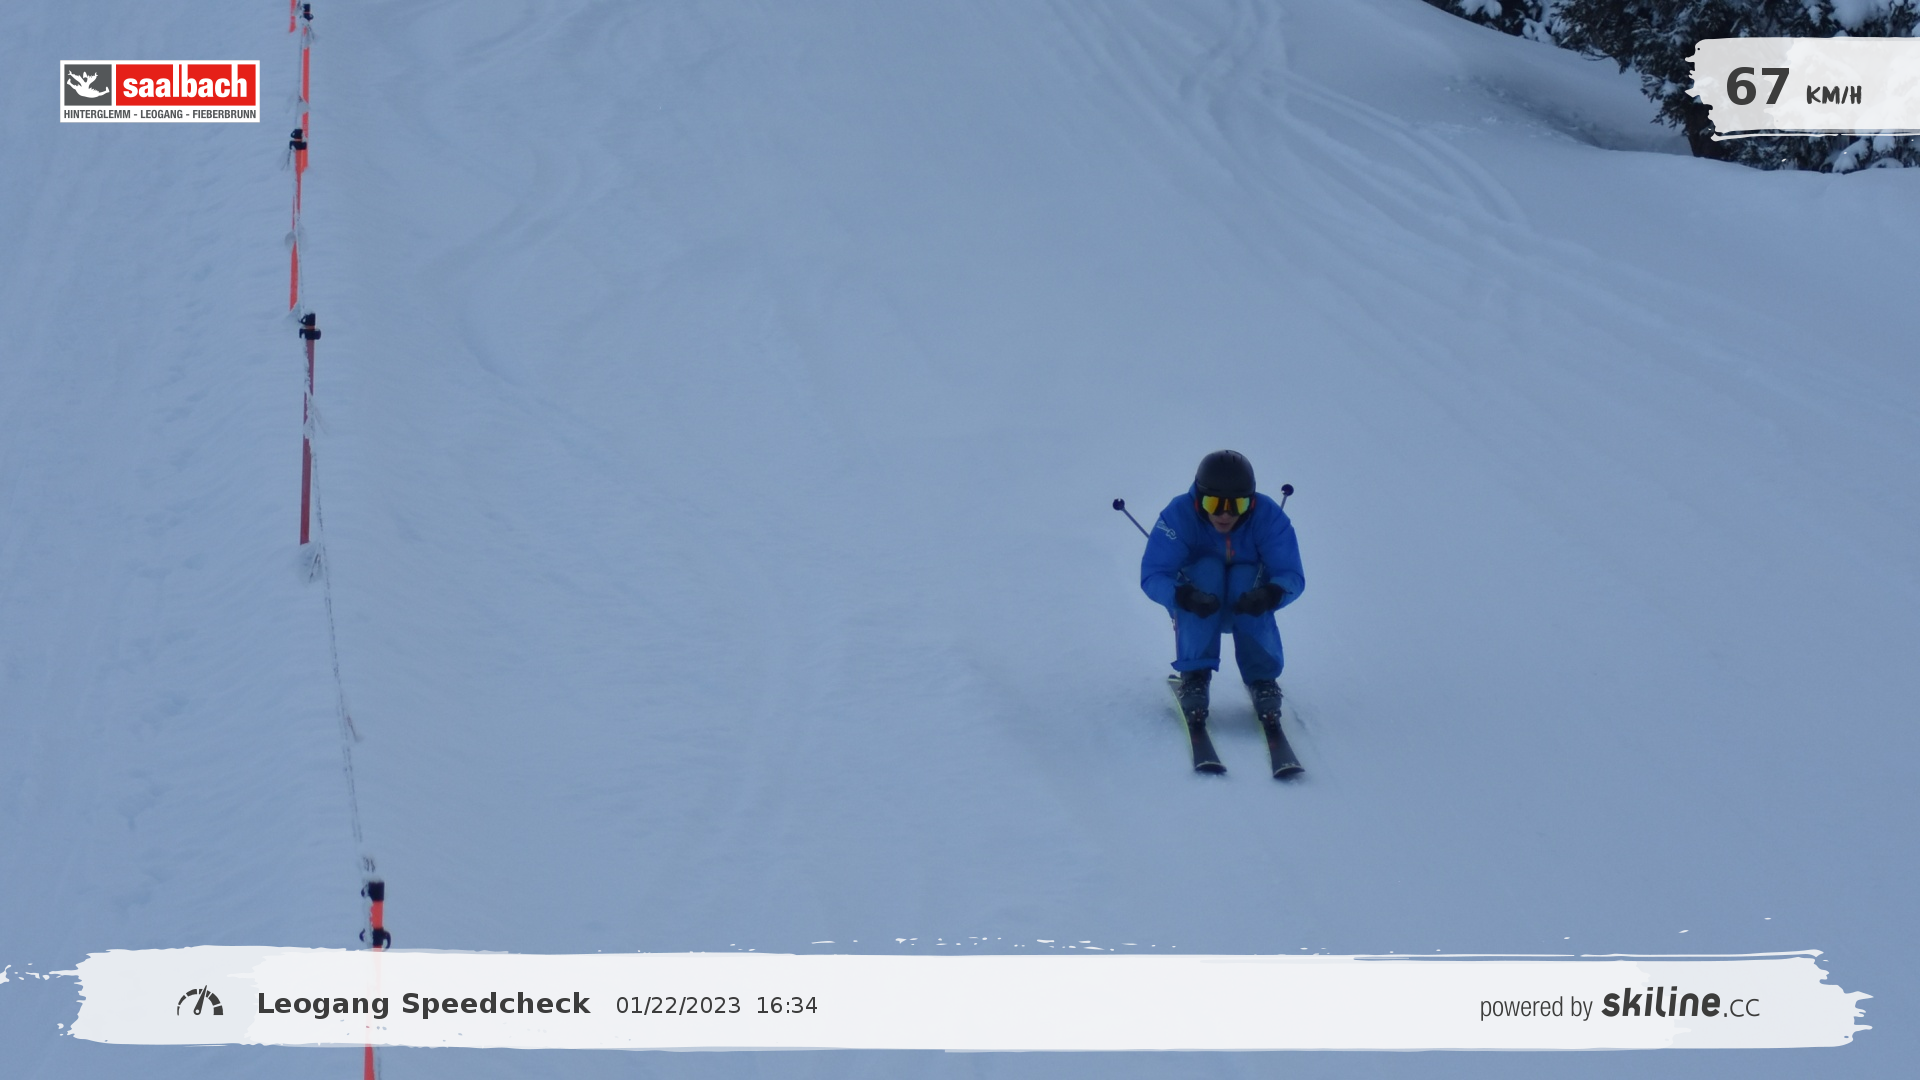Click the orange fence pole near bottom banner
Viewport: 1920px width, 1080px height.
click(x=376, y=915)
